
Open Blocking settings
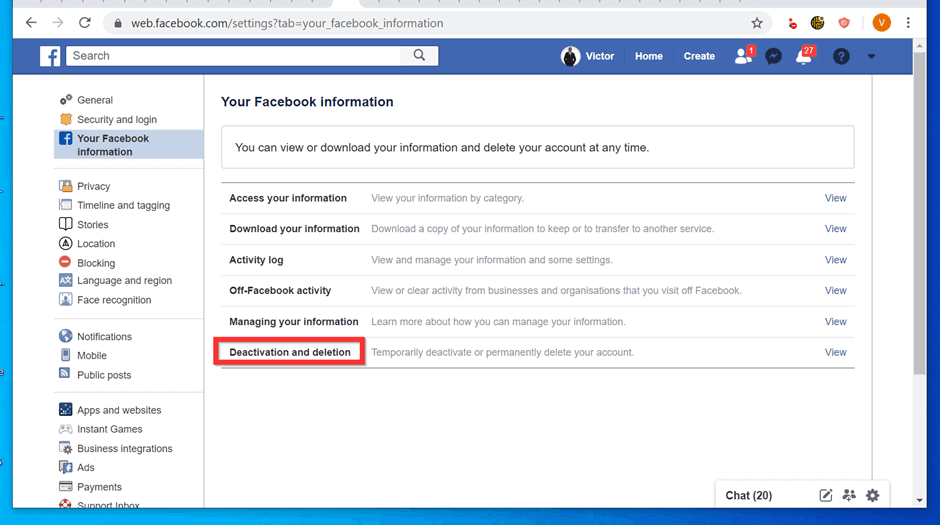point(96,263)
